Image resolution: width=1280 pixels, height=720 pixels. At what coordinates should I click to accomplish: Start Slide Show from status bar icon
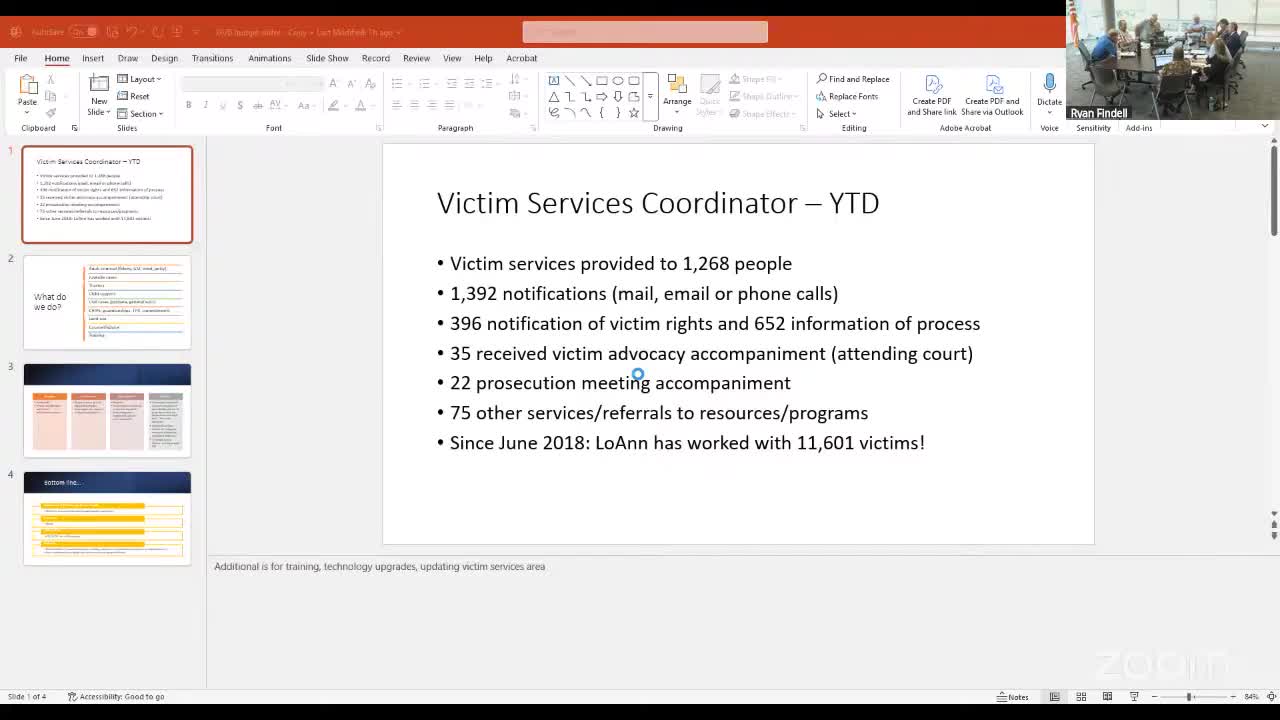(x=1134, y=696)
